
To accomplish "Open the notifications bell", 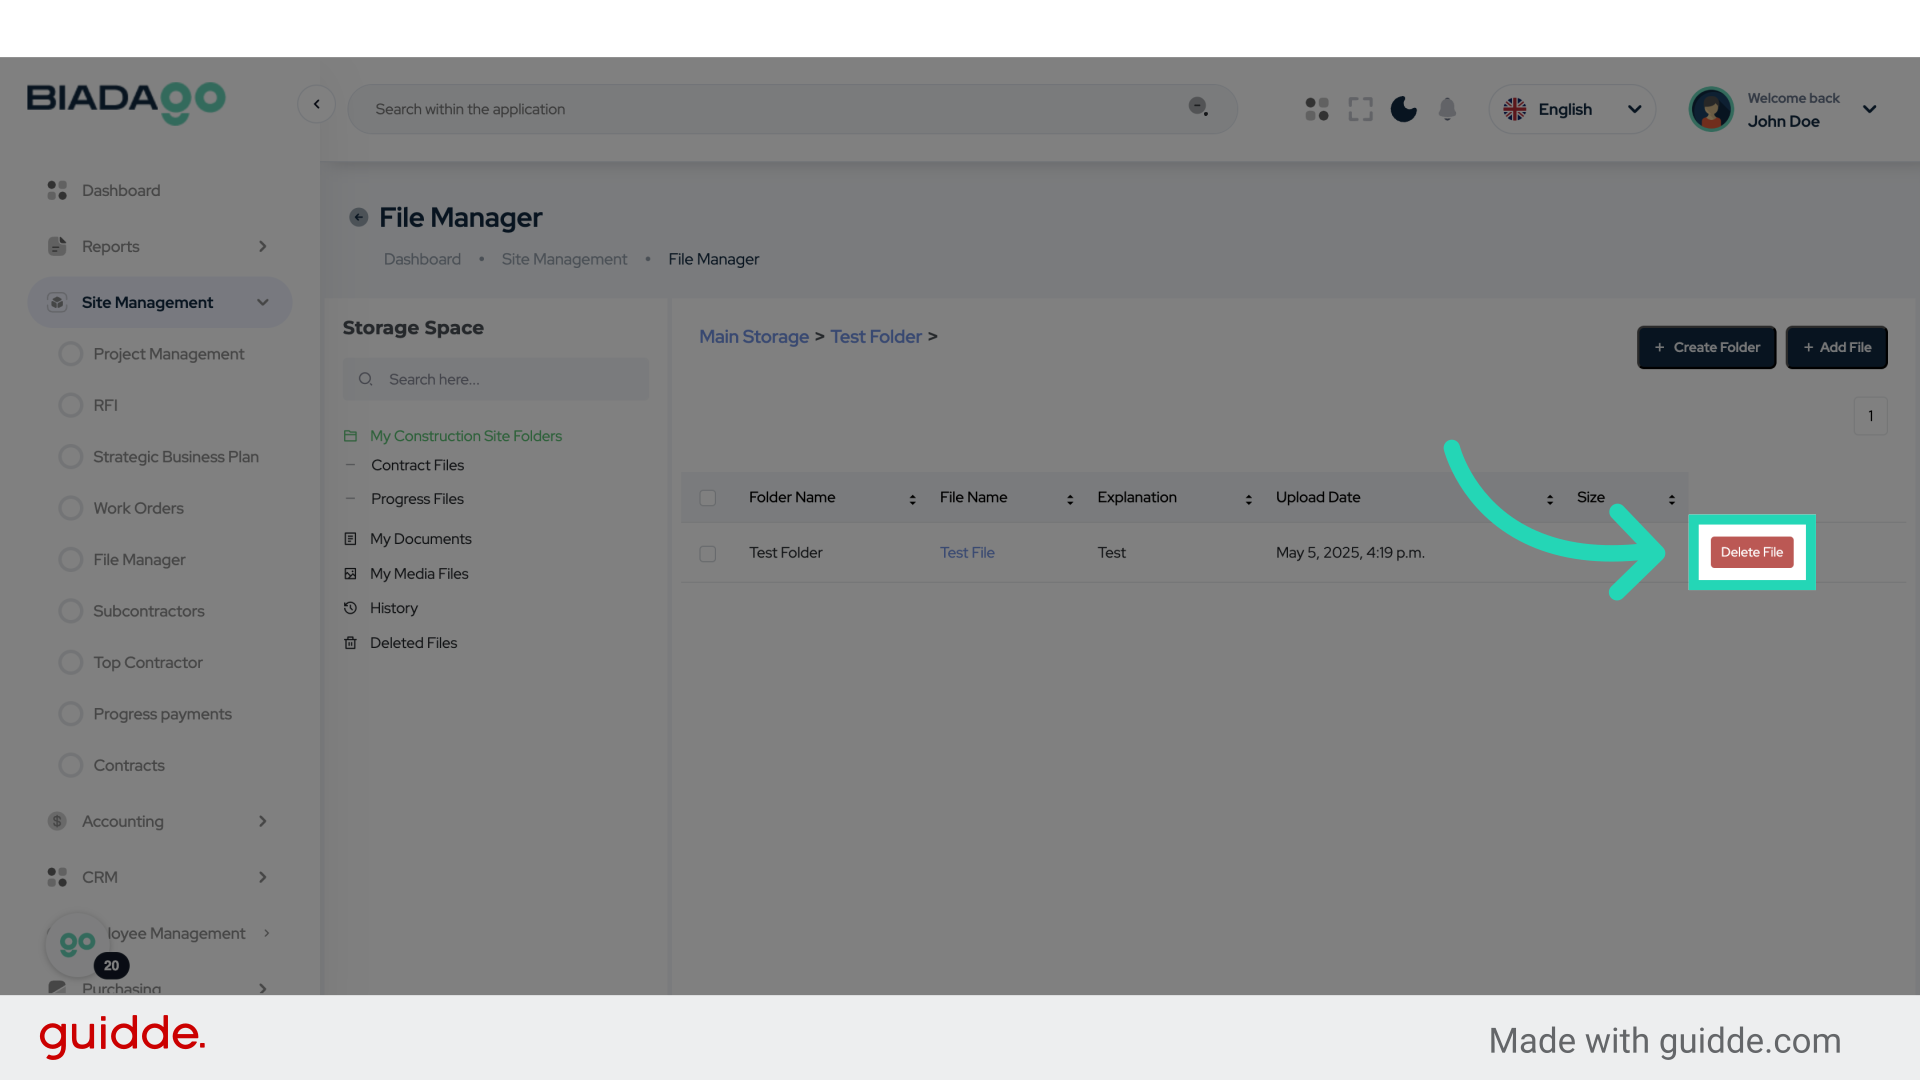I will (x=1447, y=109).
